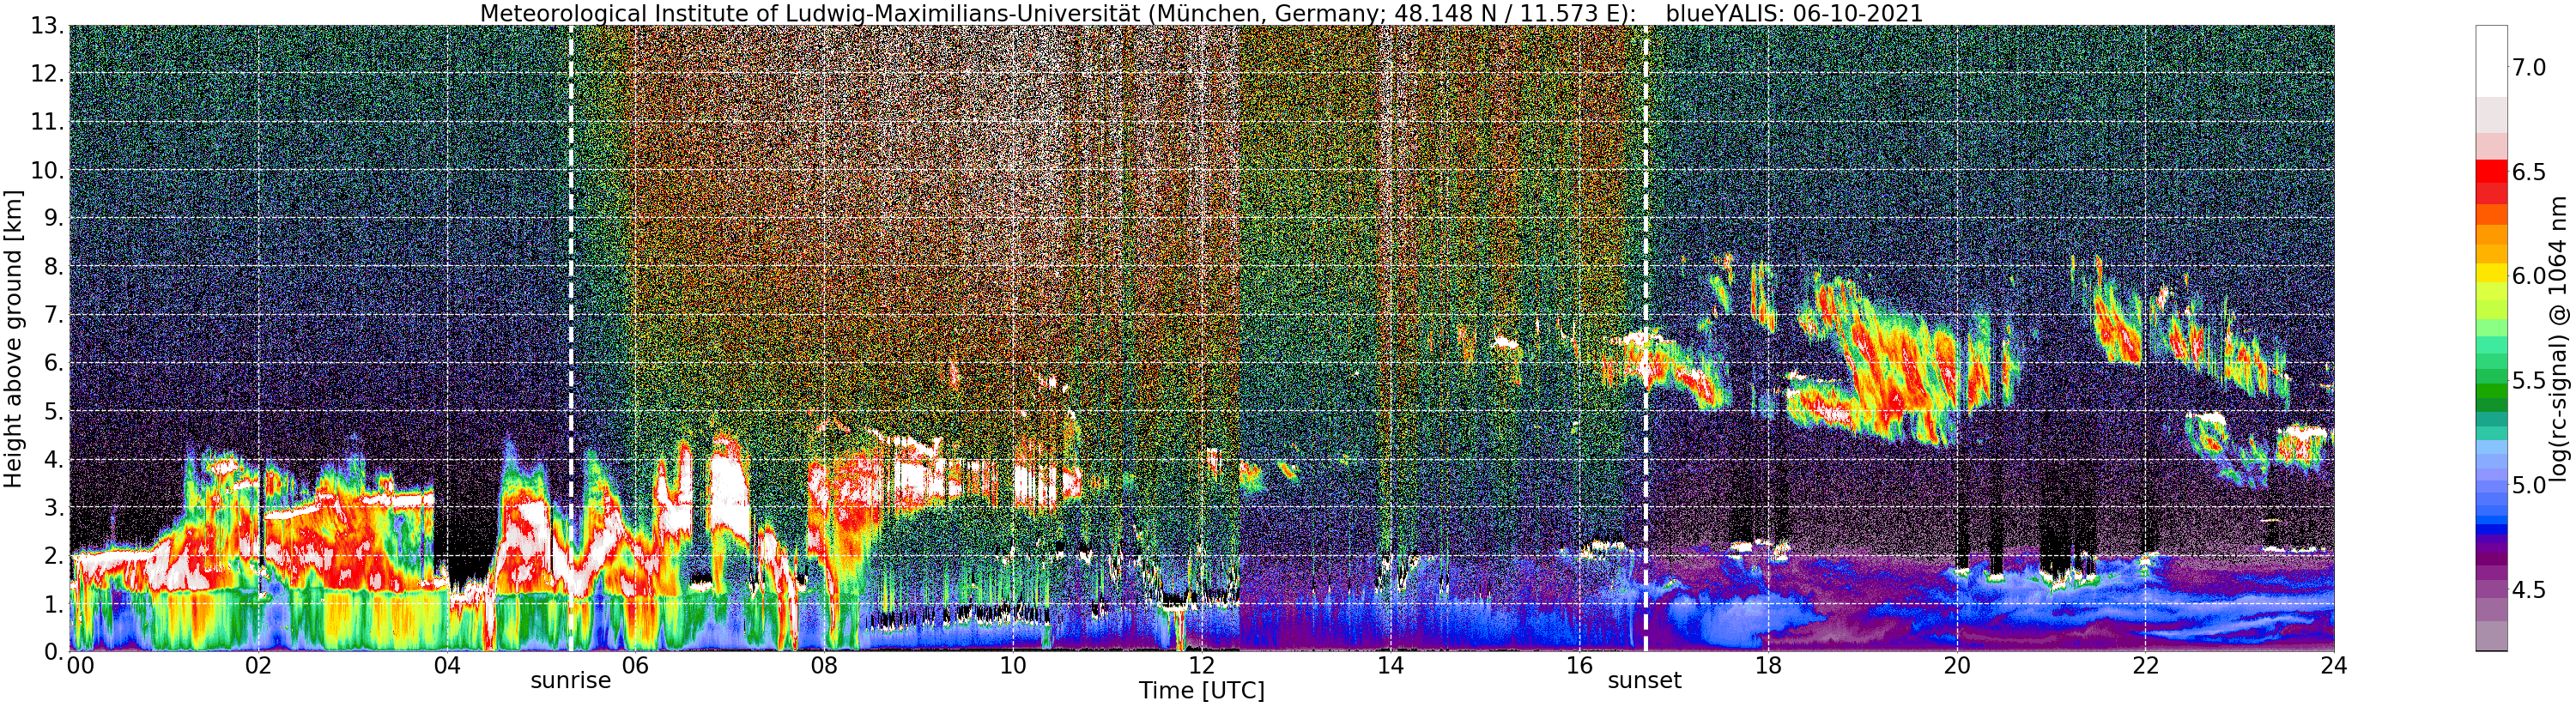Click the height axis tick label 1.

tap(54, 603)
